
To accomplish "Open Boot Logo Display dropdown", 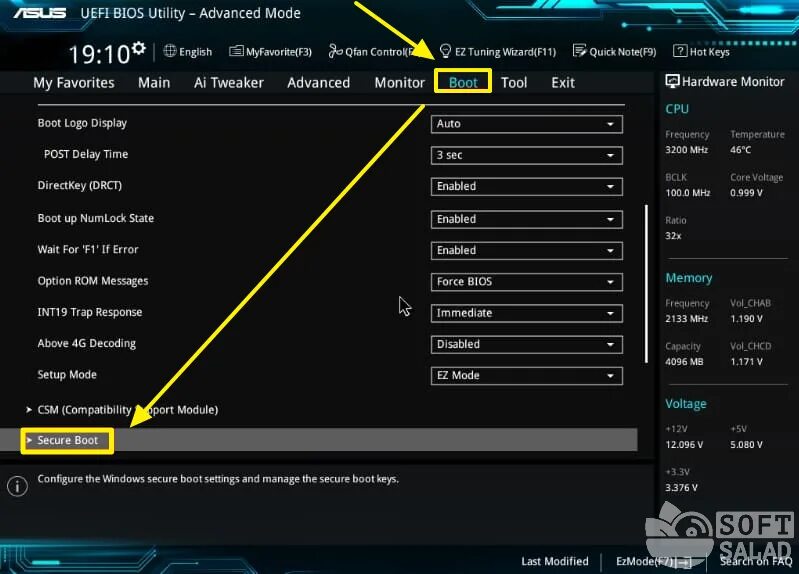I will point(526,124).
